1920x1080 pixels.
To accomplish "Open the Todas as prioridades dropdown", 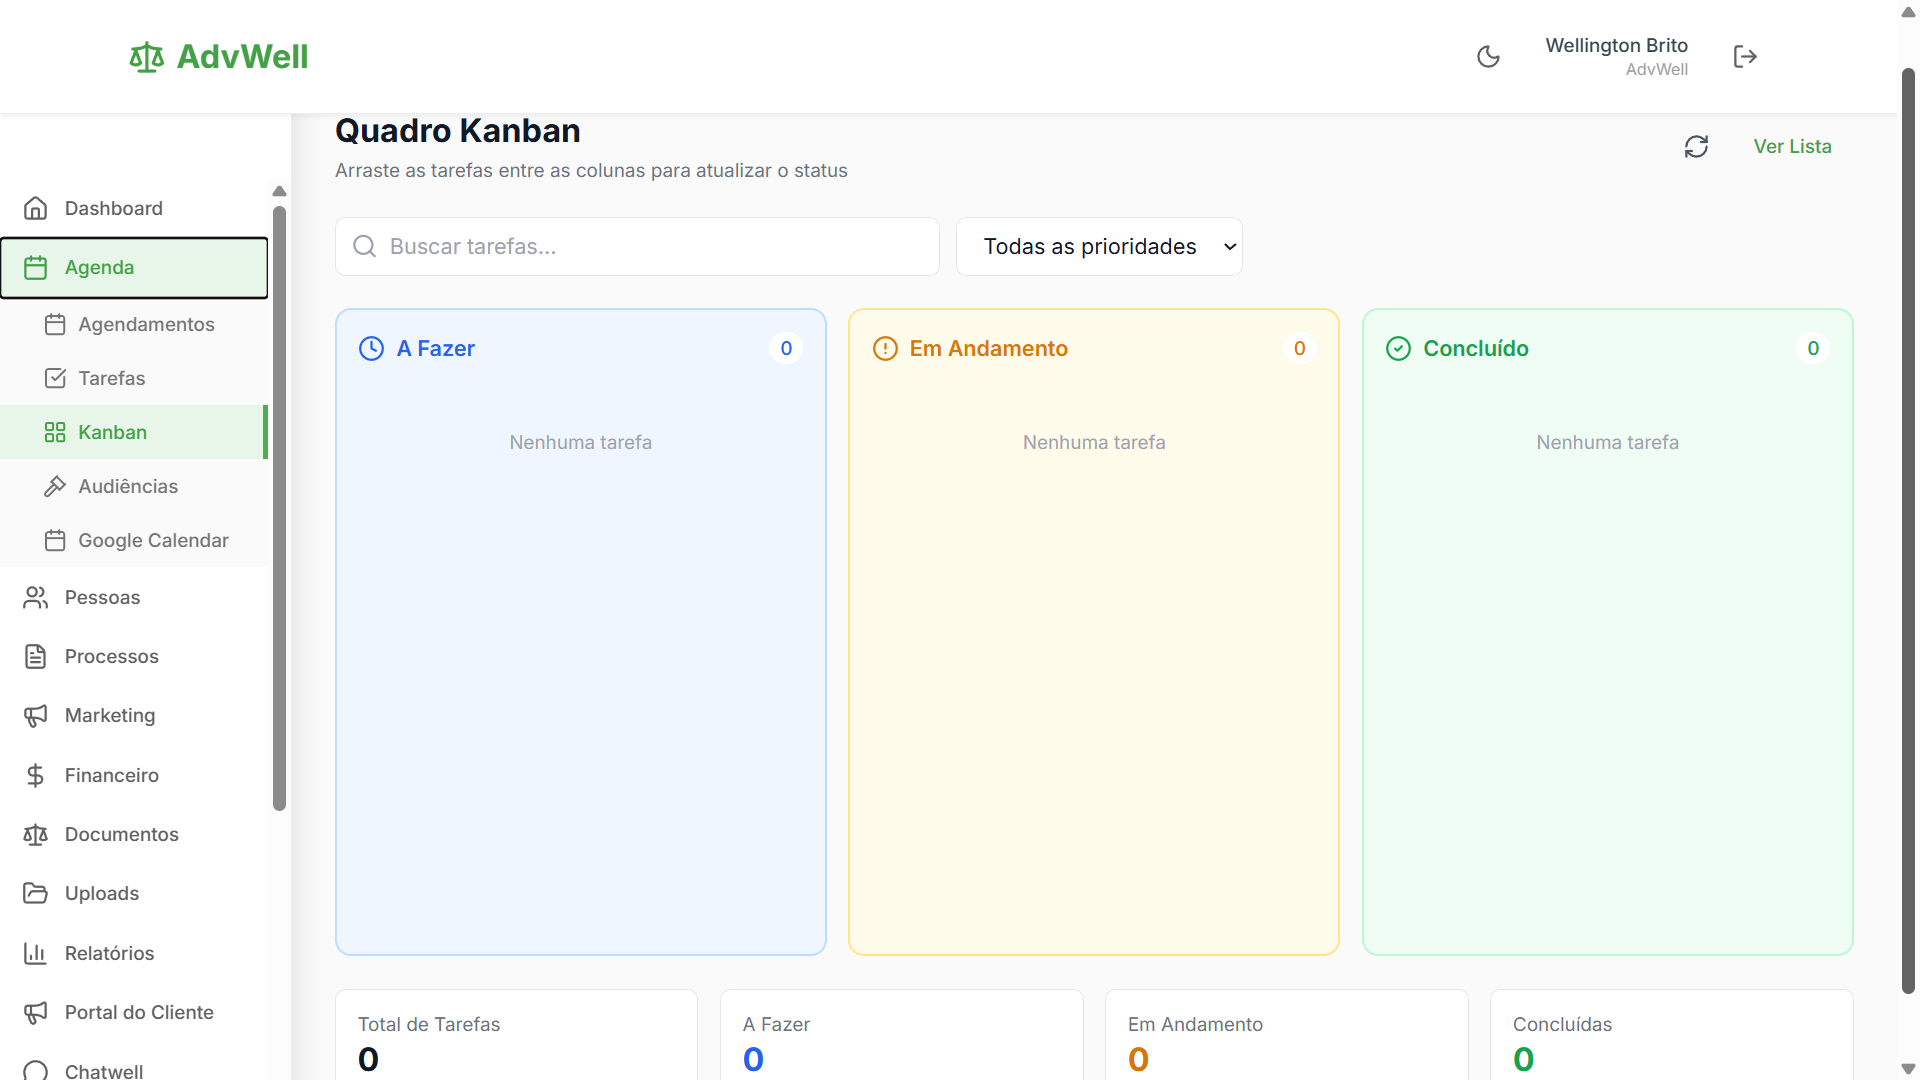I will tap(1099, 246).
